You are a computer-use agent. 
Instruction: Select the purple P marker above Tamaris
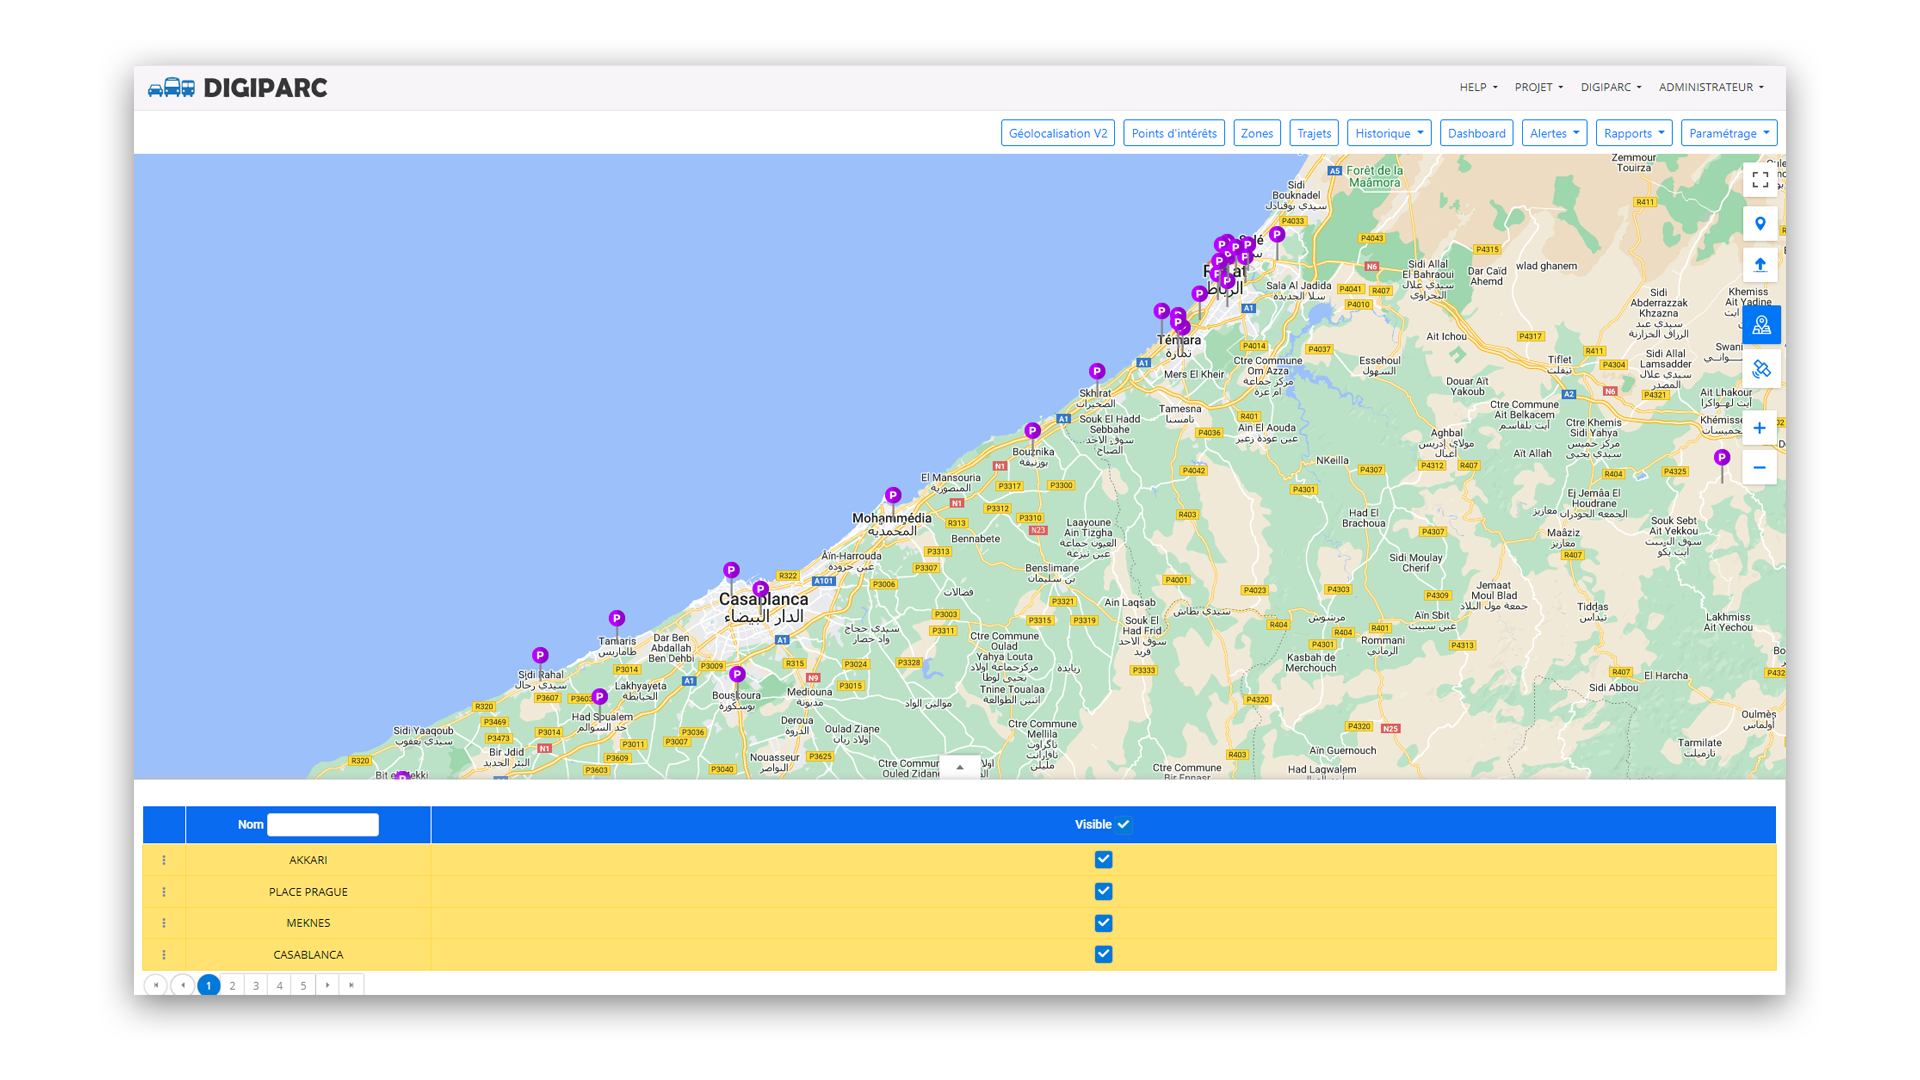[x=617, y=619]
